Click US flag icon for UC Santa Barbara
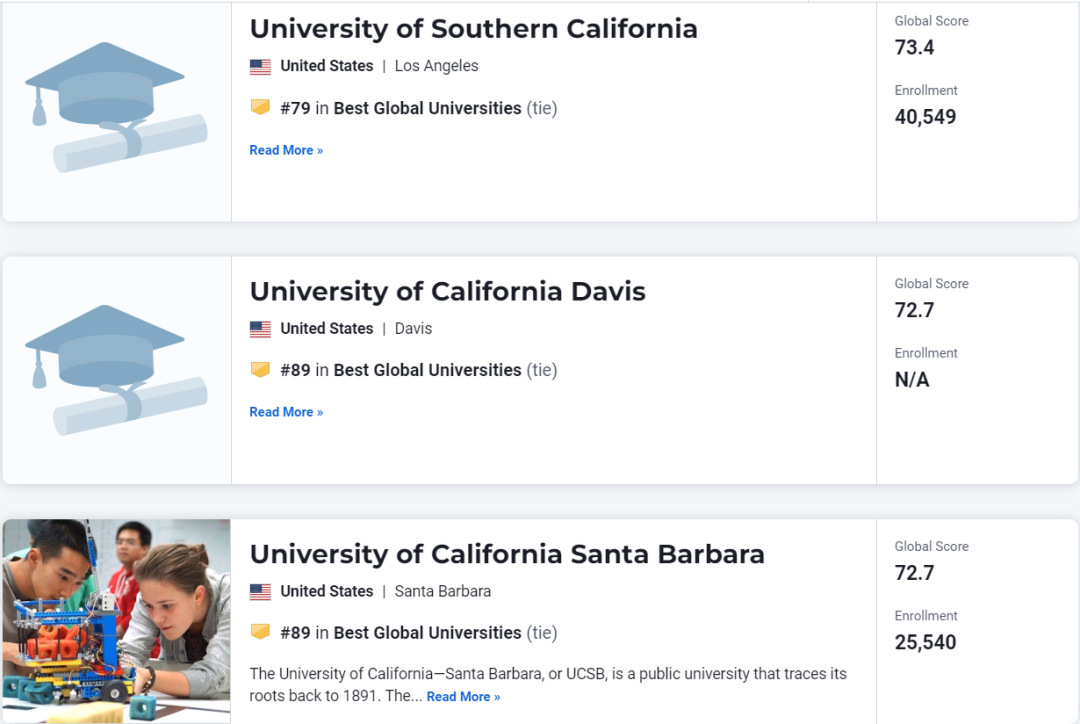This screenshot has width=1080, height=724. pyautogui.click(x=260, y=592)
